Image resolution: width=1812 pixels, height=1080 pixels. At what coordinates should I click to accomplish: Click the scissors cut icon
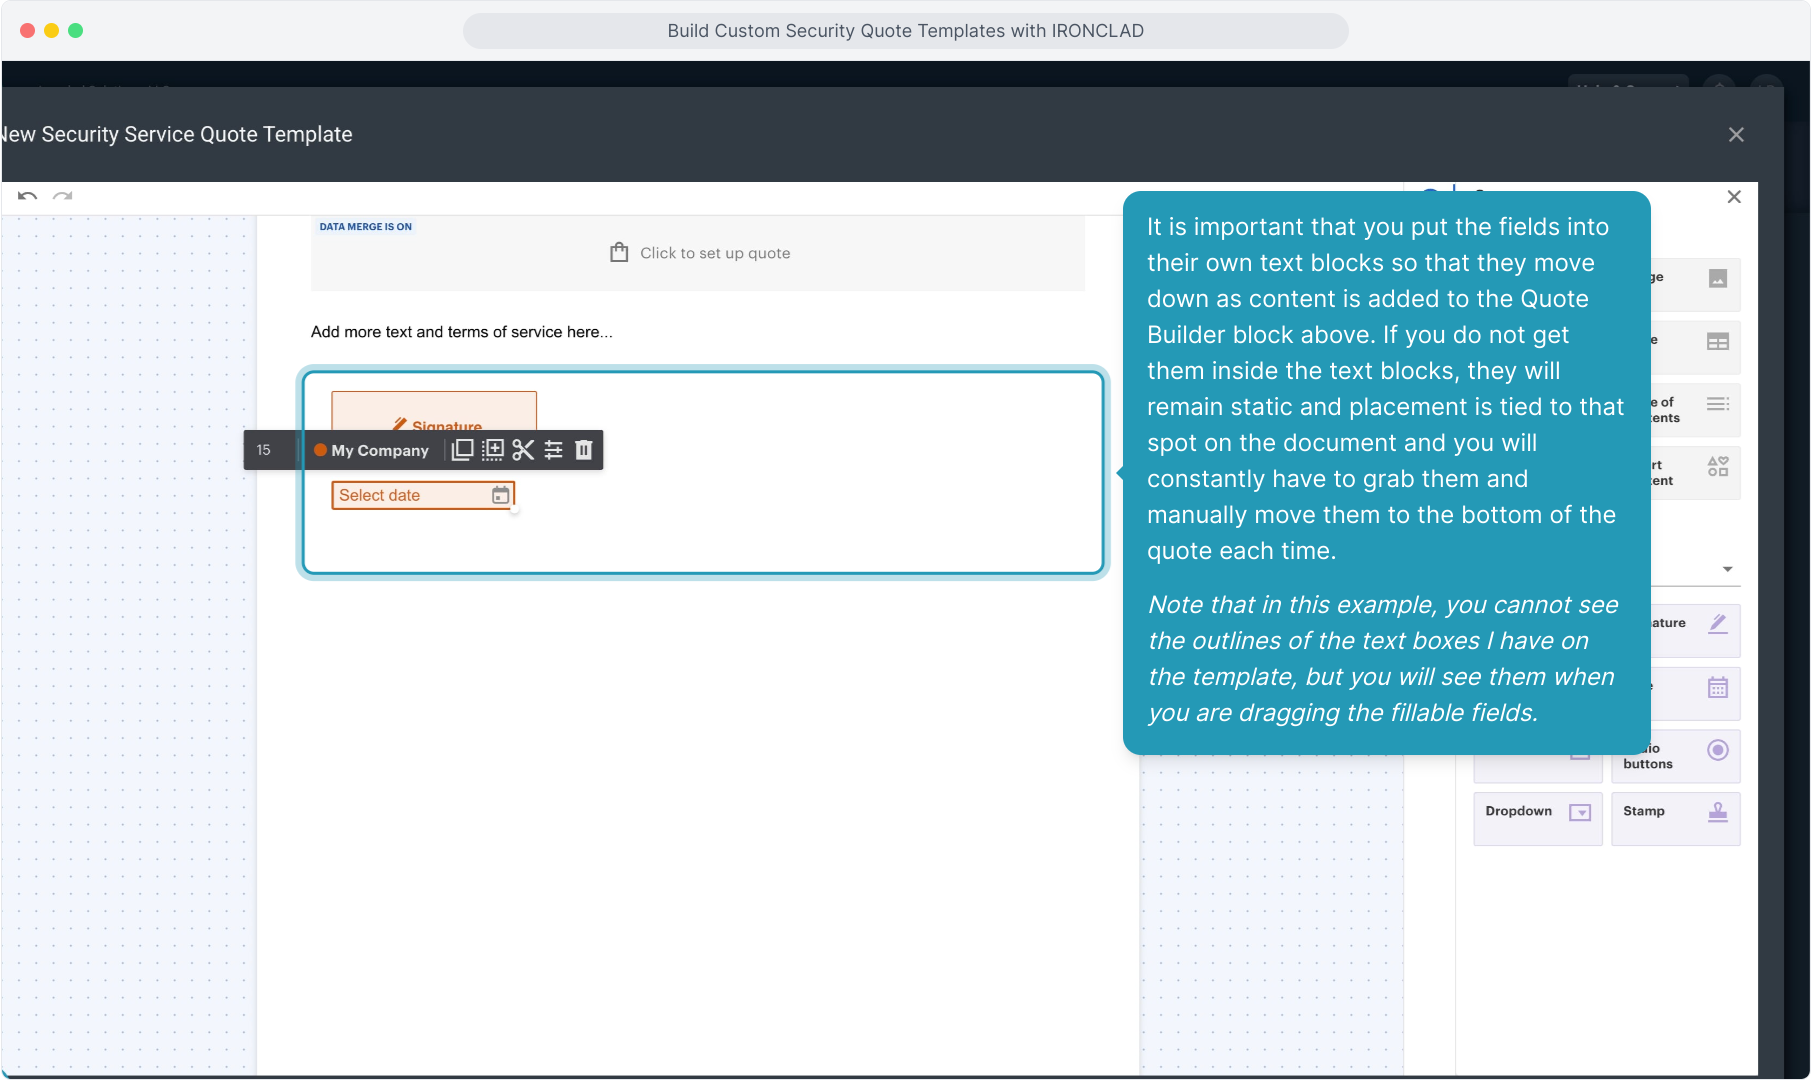523,450
